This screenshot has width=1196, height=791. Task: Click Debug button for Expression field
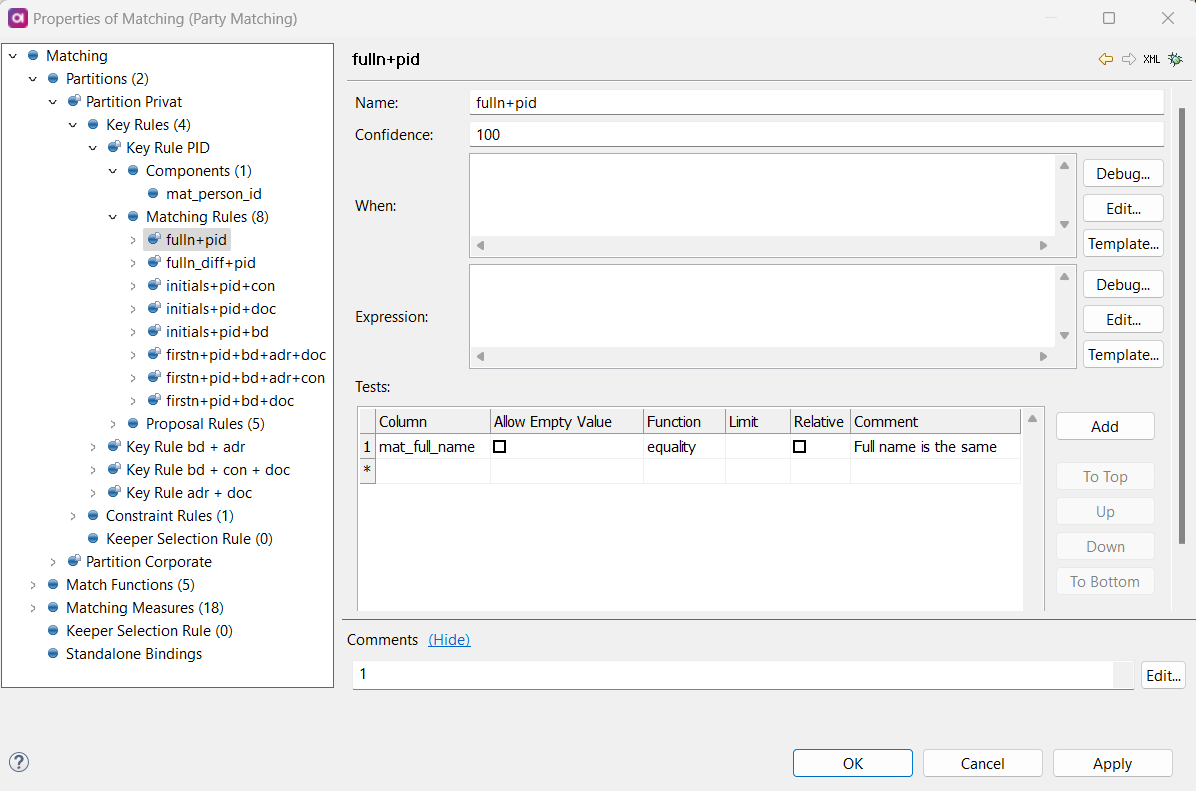coord(1123,284)
